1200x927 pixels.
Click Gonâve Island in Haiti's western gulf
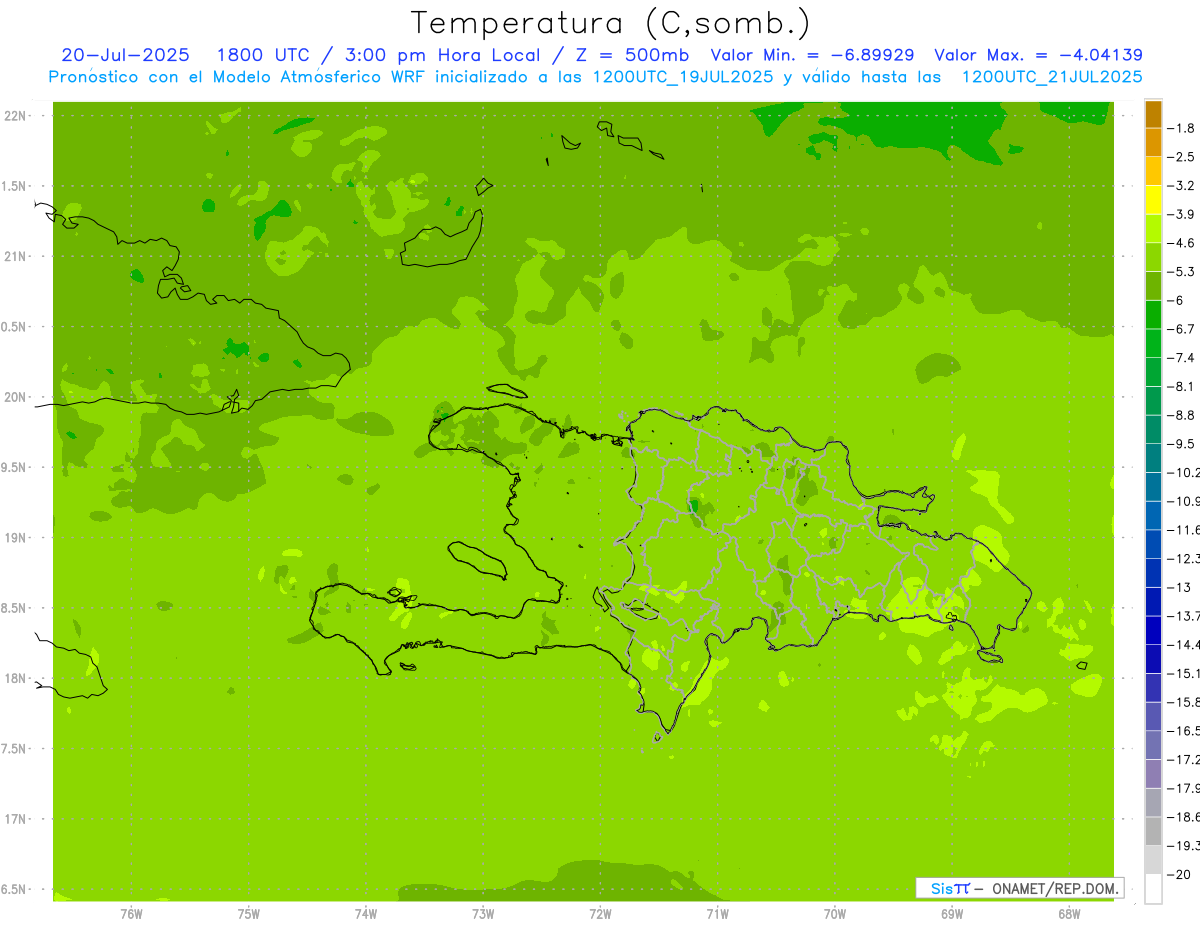476,559
